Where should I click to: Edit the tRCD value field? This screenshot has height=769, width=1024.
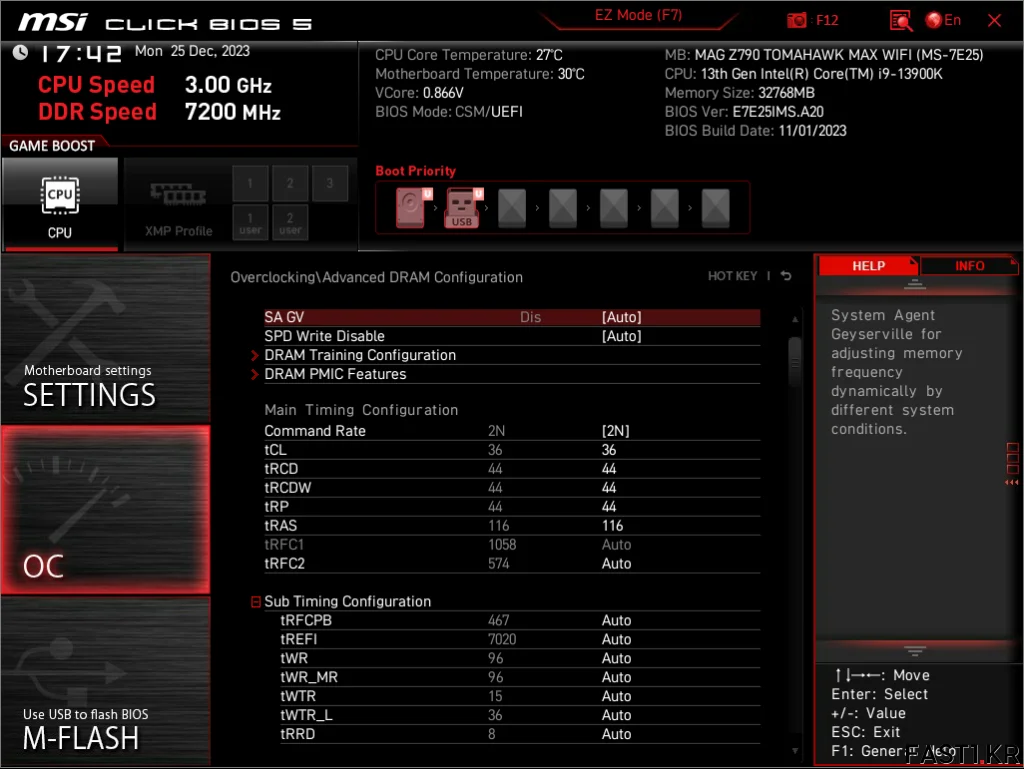(609, 469)
